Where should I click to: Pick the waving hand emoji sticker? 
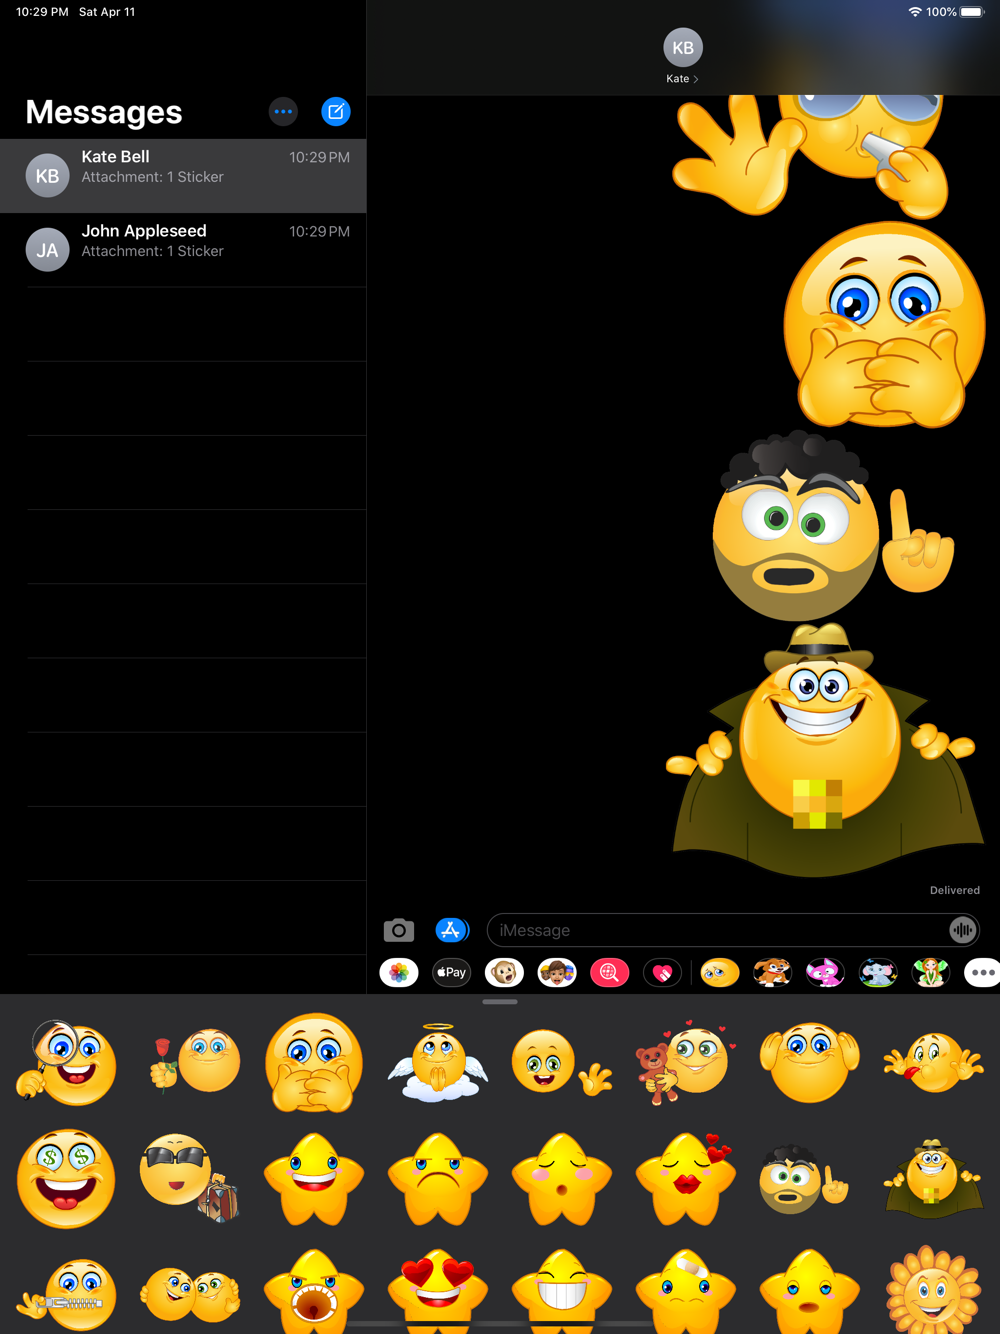coord(562,1062)
